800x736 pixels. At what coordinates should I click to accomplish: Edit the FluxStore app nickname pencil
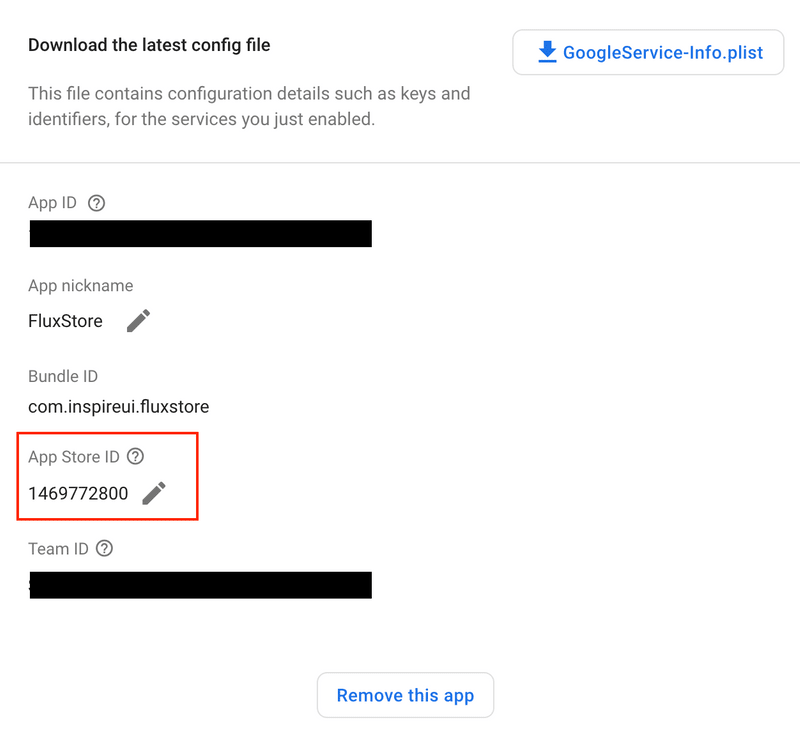pyautogui.click(x=138, y=321)
